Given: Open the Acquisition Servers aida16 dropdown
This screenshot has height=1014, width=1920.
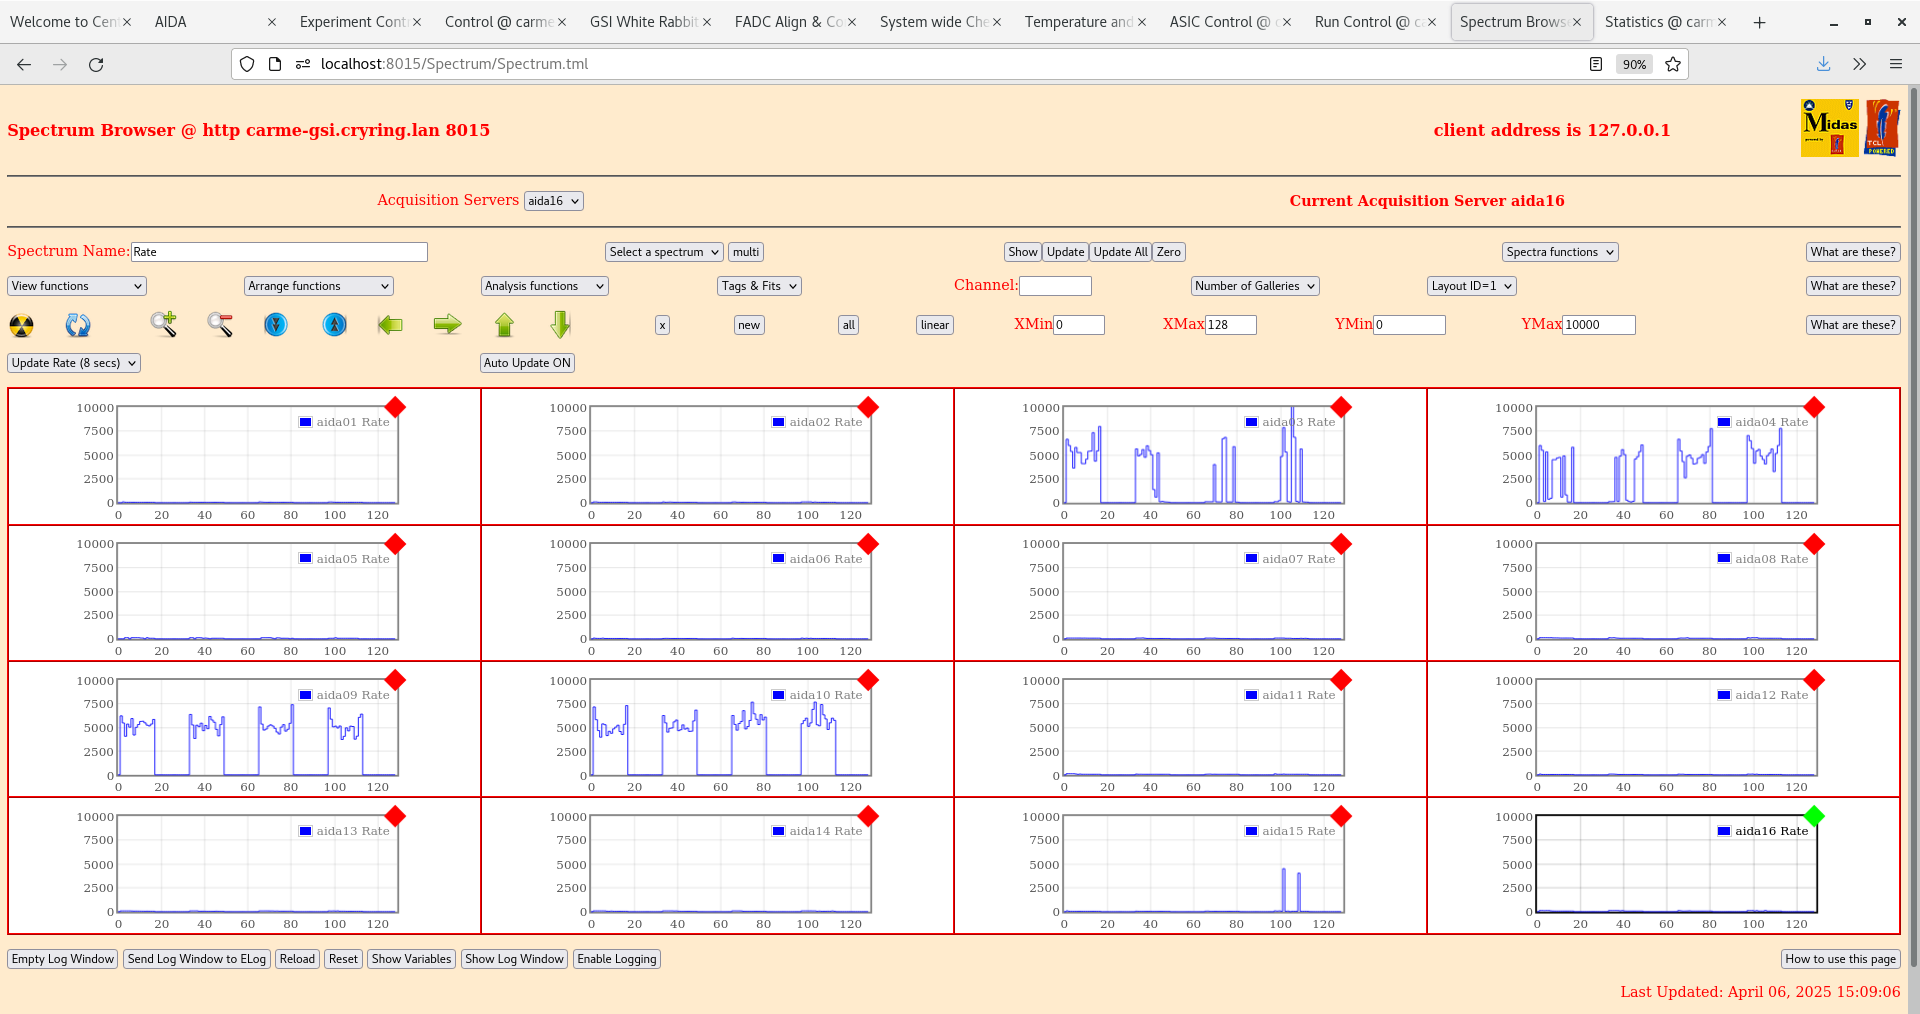Looking at the screenshot, I should (553, 201).
